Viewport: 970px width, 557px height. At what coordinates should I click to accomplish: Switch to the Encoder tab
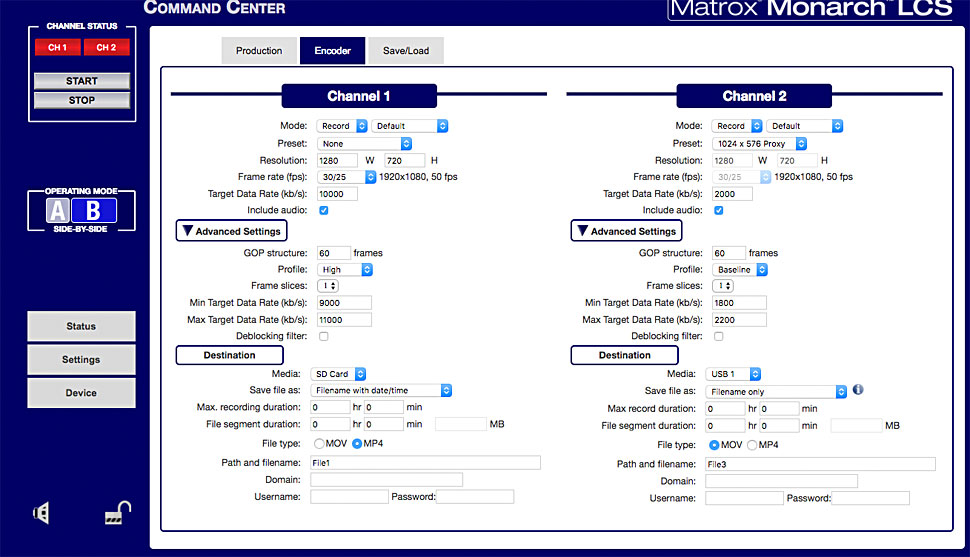click(x=333, y=51)
